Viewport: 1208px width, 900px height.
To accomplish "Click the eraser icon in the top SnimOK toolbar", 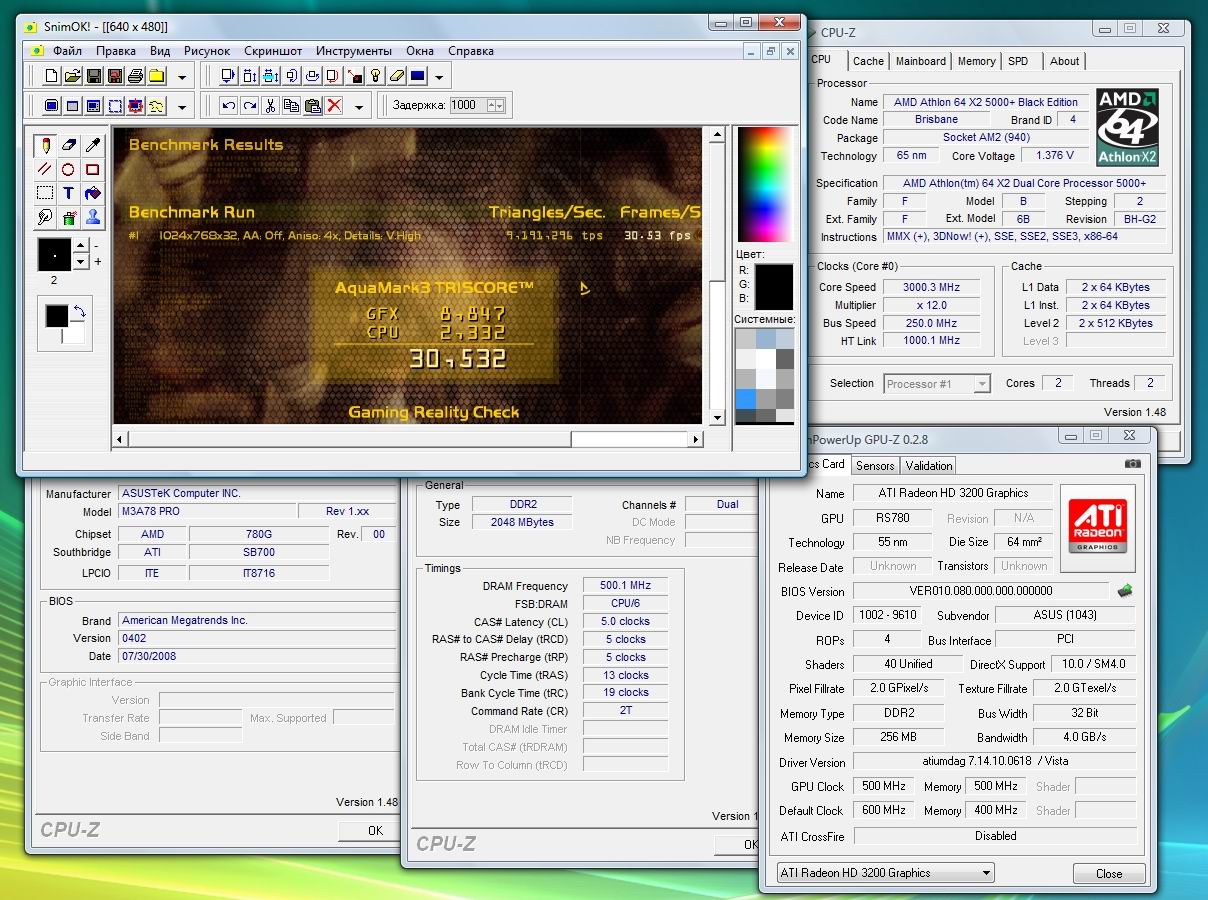I will coord(397,76).
